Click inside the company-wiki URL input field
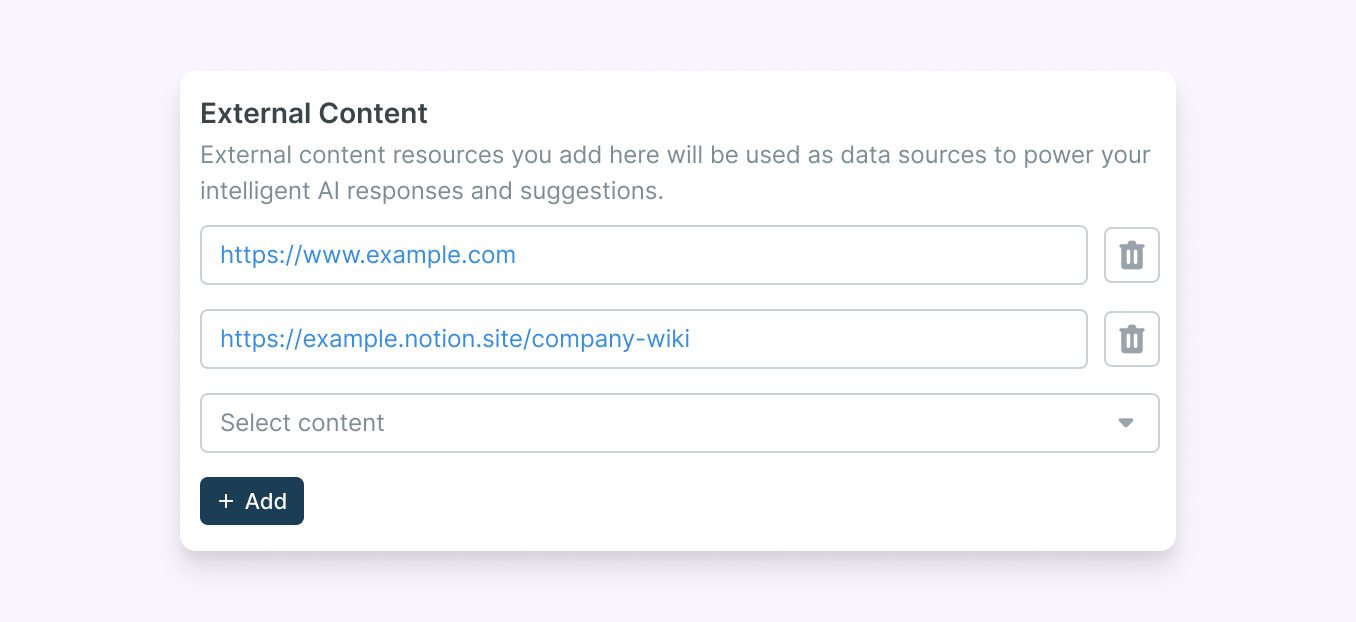The height and width of the screenshot is (622, 1356). coord(644,339)
